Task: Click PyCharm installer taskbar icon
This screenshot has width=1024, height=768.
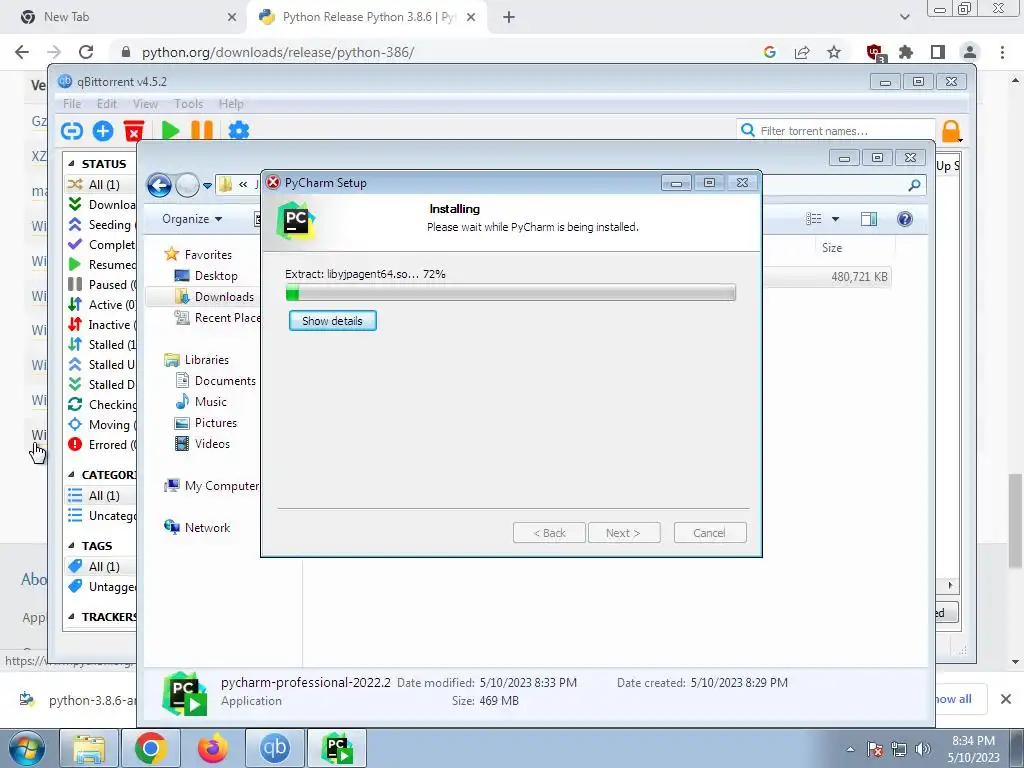Action: click(x=337, y=748)
